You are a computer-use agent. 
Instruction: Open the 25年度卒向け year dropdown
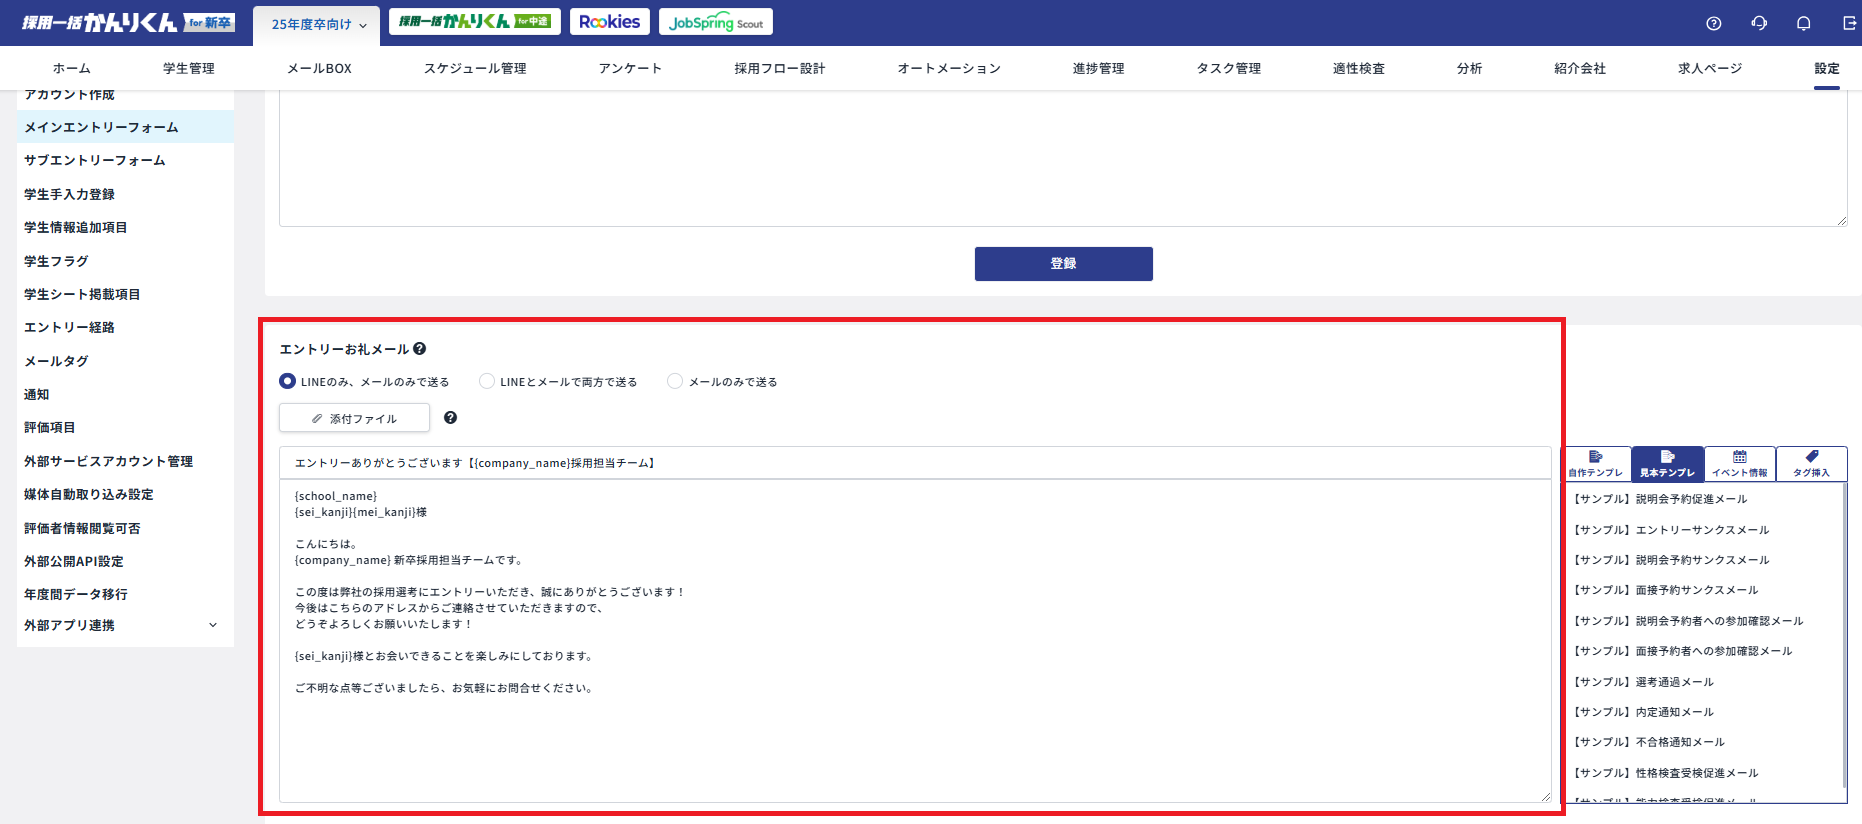317,24
